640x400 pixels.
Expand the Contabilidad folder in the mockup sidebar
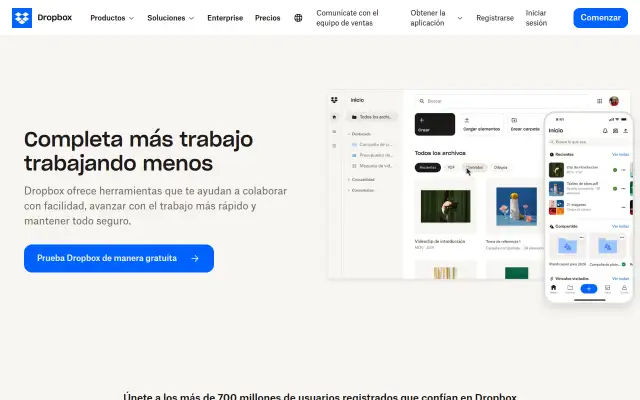361,180
